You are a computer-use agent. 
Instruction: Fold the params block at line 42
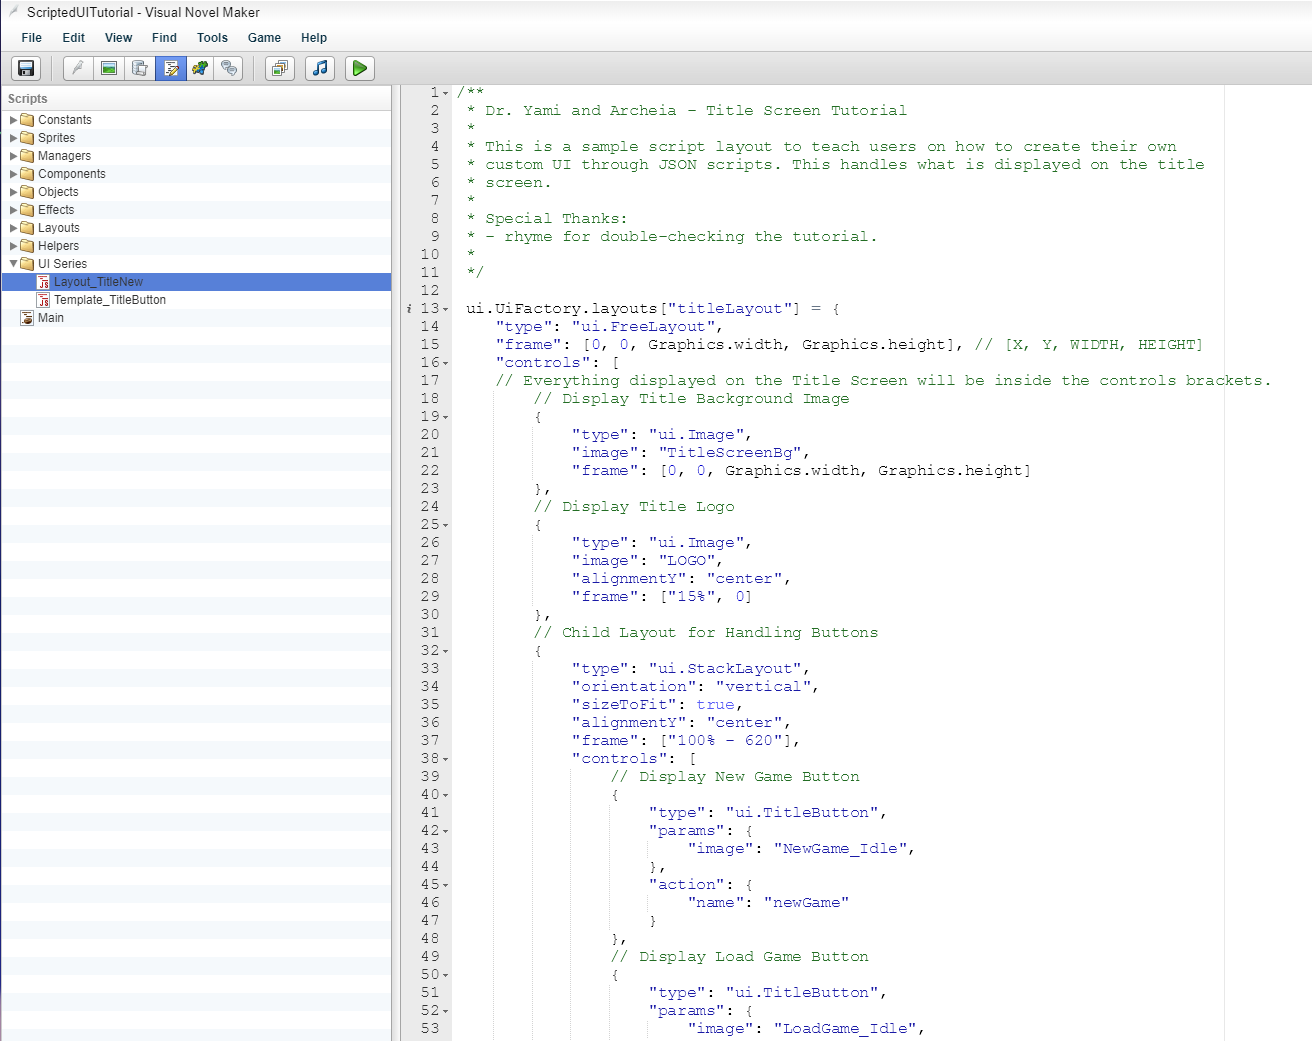pyautogui.click(x=446, y=831)
